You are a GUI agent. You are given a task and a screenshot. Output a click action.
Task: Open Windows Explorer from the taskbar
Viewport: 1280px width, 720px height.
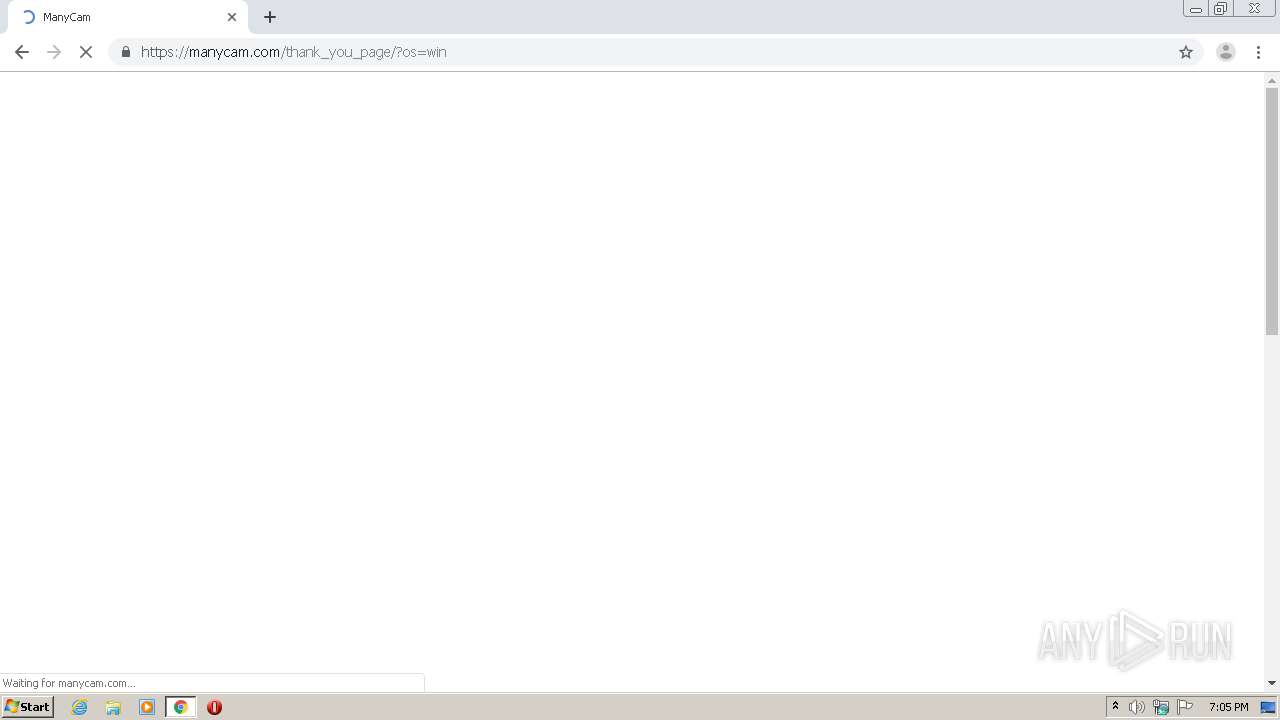point(113,707)
